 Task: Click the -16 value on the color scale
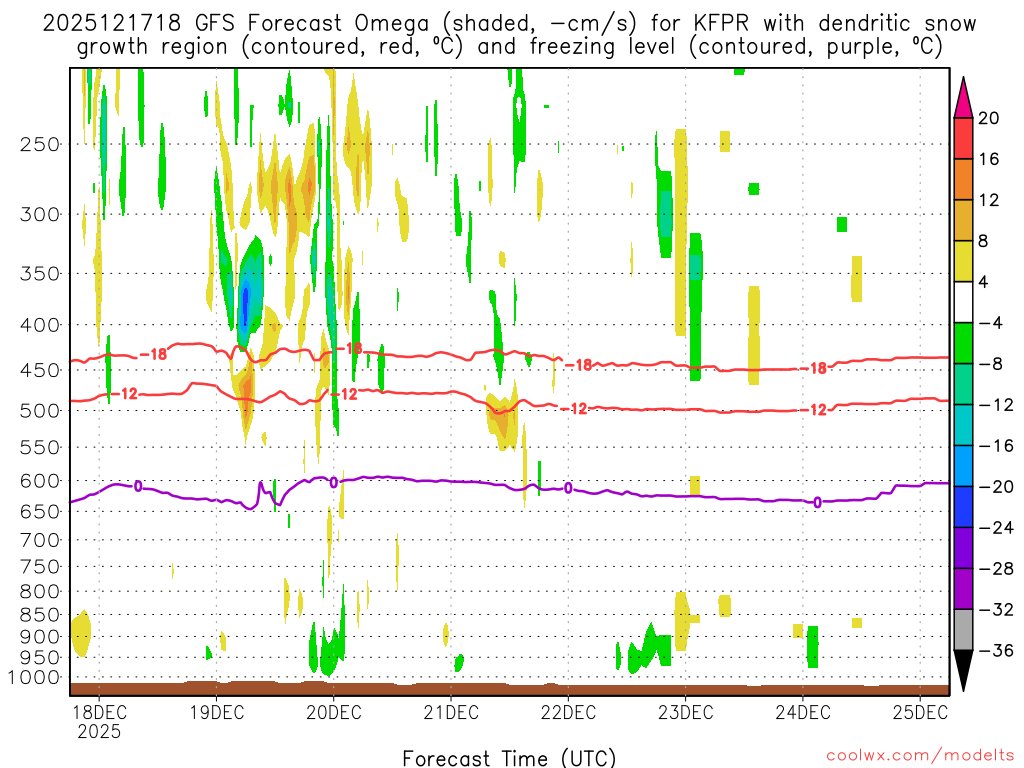996,446
